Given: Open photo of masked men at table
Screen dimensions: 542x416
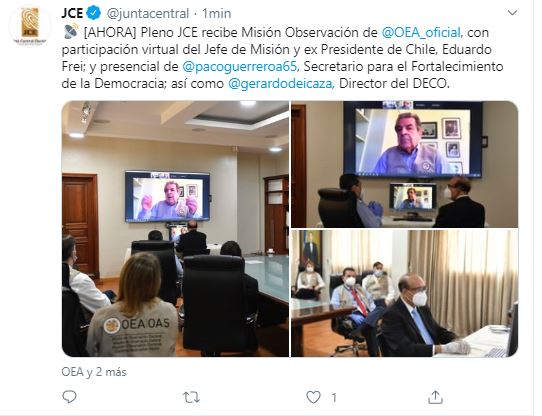Looking at the screenshot, I should 404,293.
